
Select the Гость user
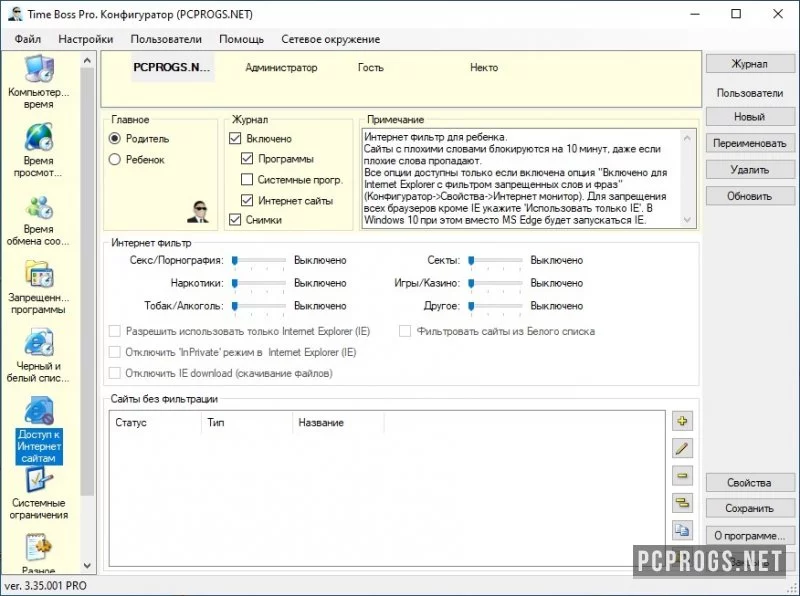pyautogui.click(x=371, y=67)
